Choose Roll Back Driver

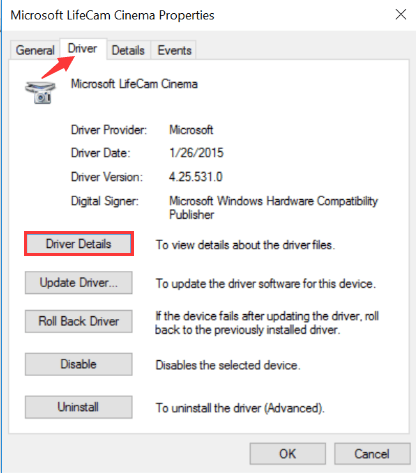coord(79,321)
